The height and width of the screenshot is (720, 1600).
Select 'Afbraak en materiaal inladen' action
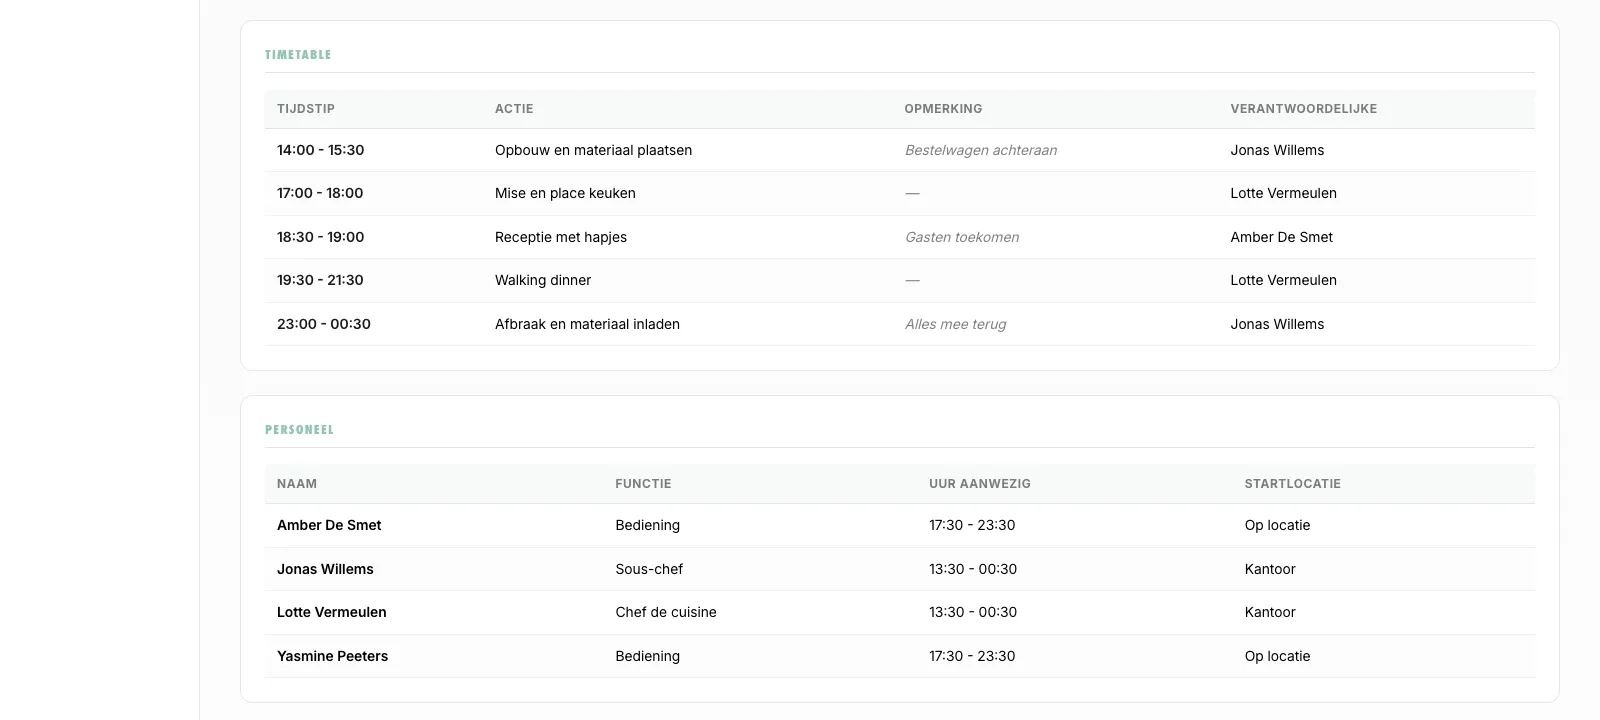tap(587, 324)
